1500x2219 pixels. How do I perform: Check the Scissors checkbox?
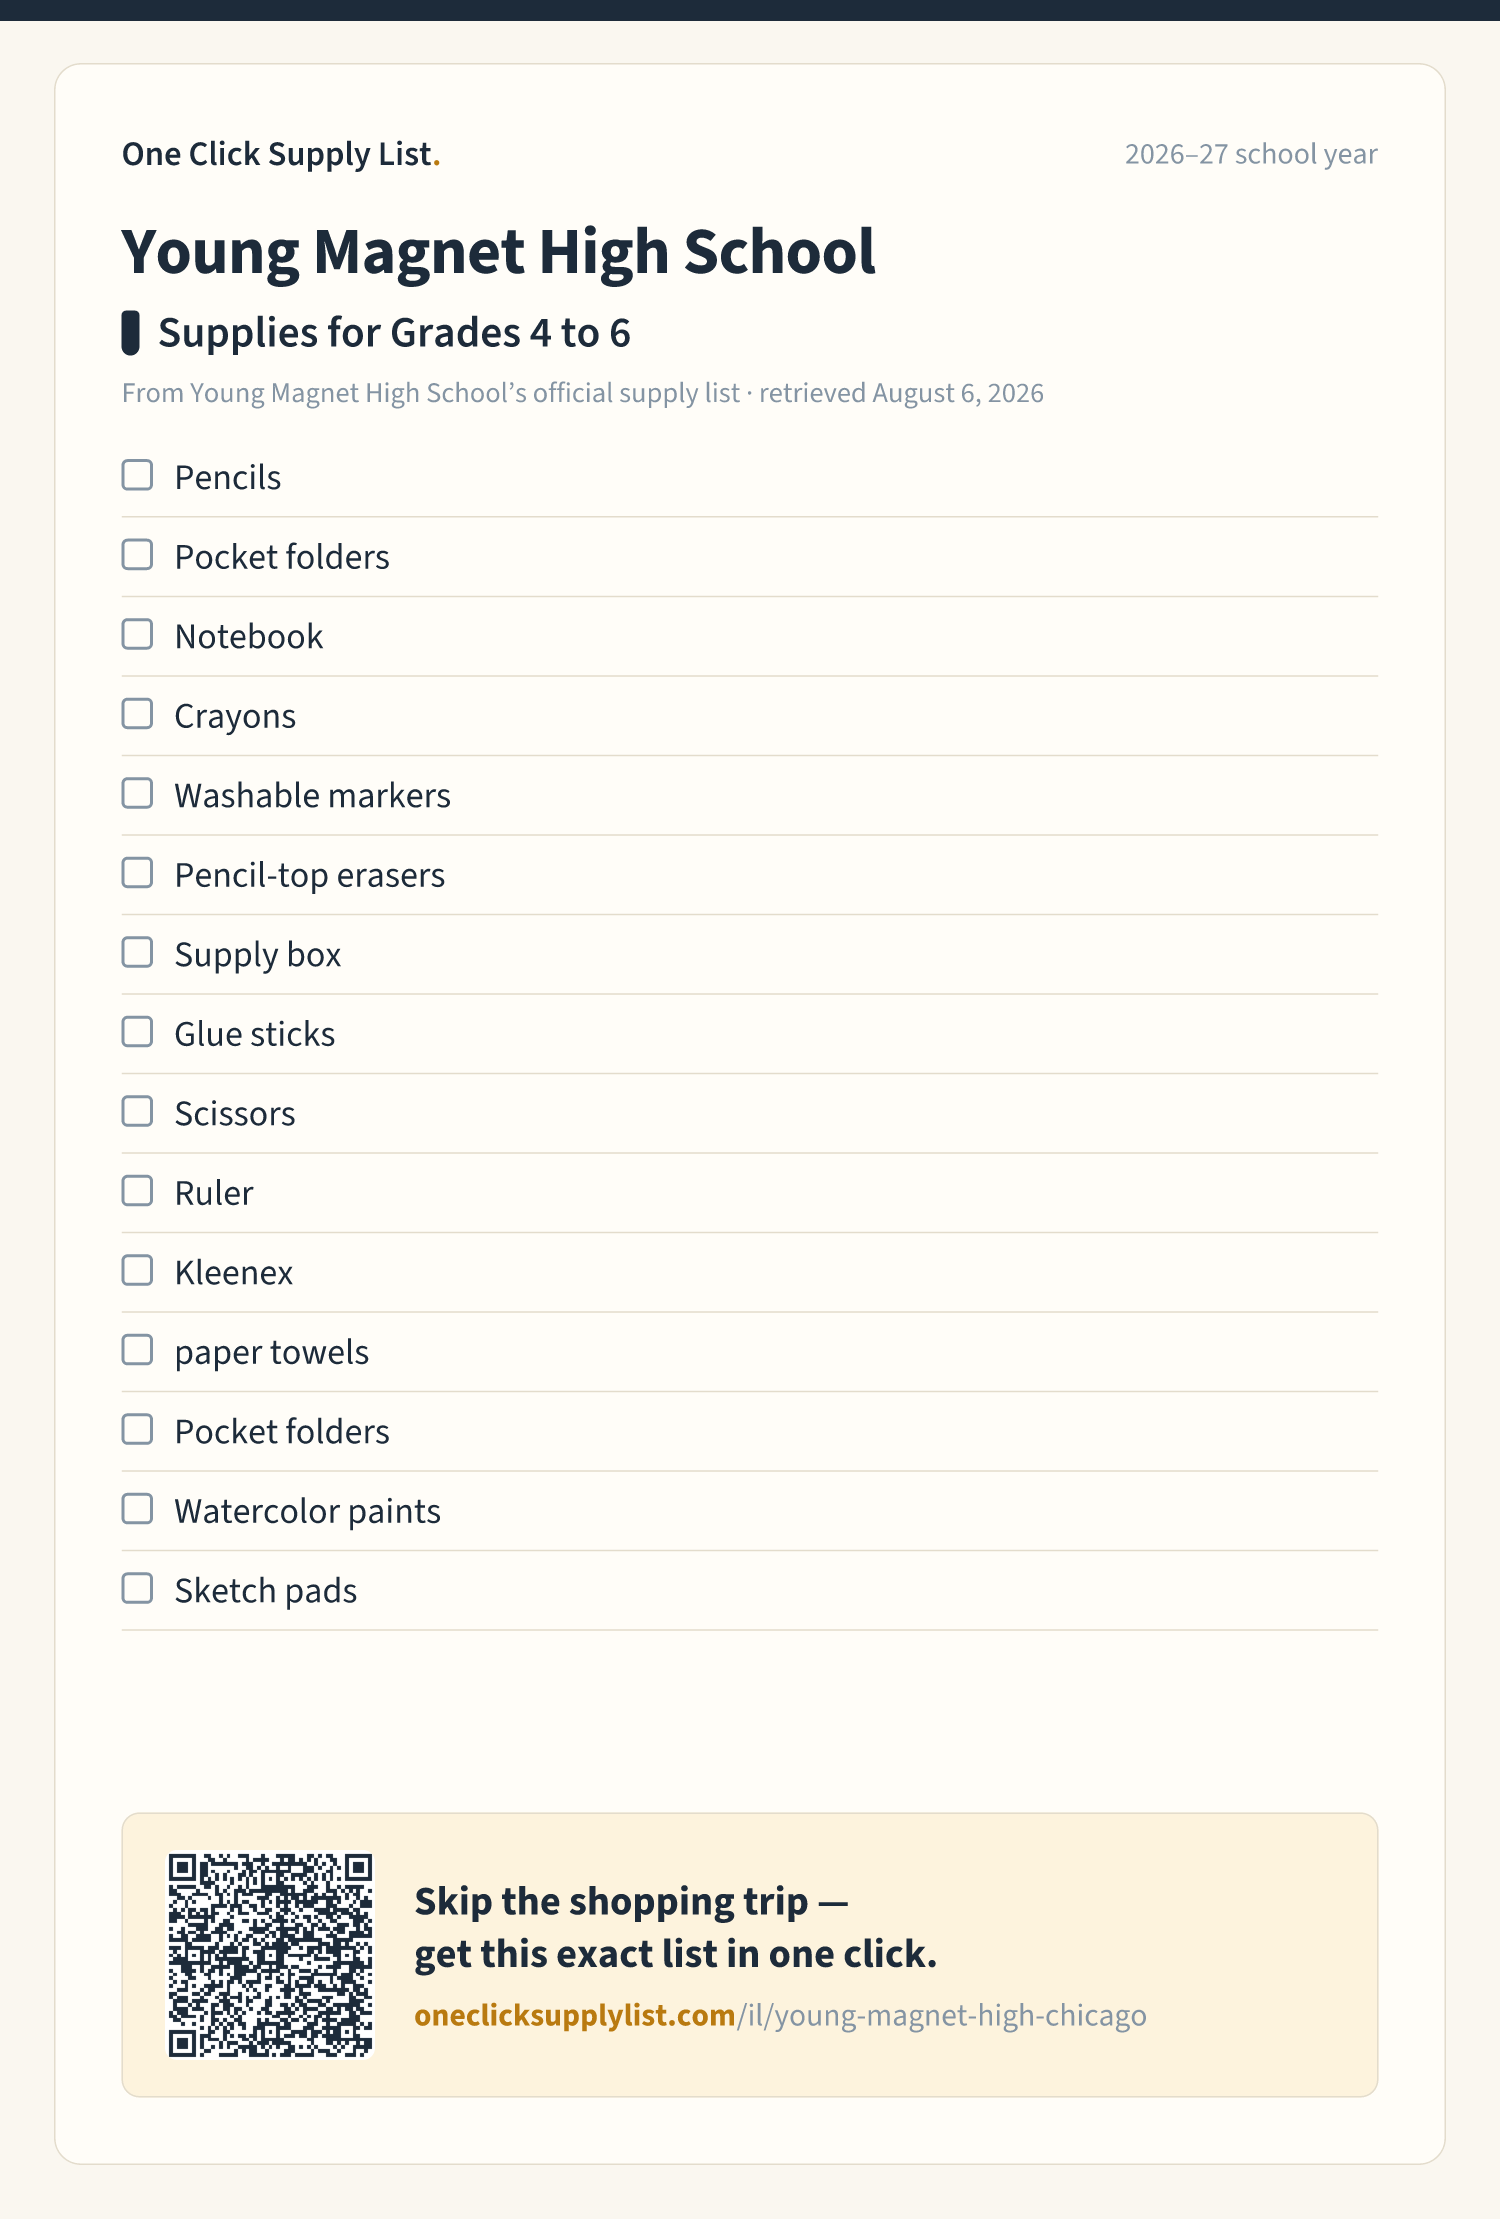(137, 1111)
